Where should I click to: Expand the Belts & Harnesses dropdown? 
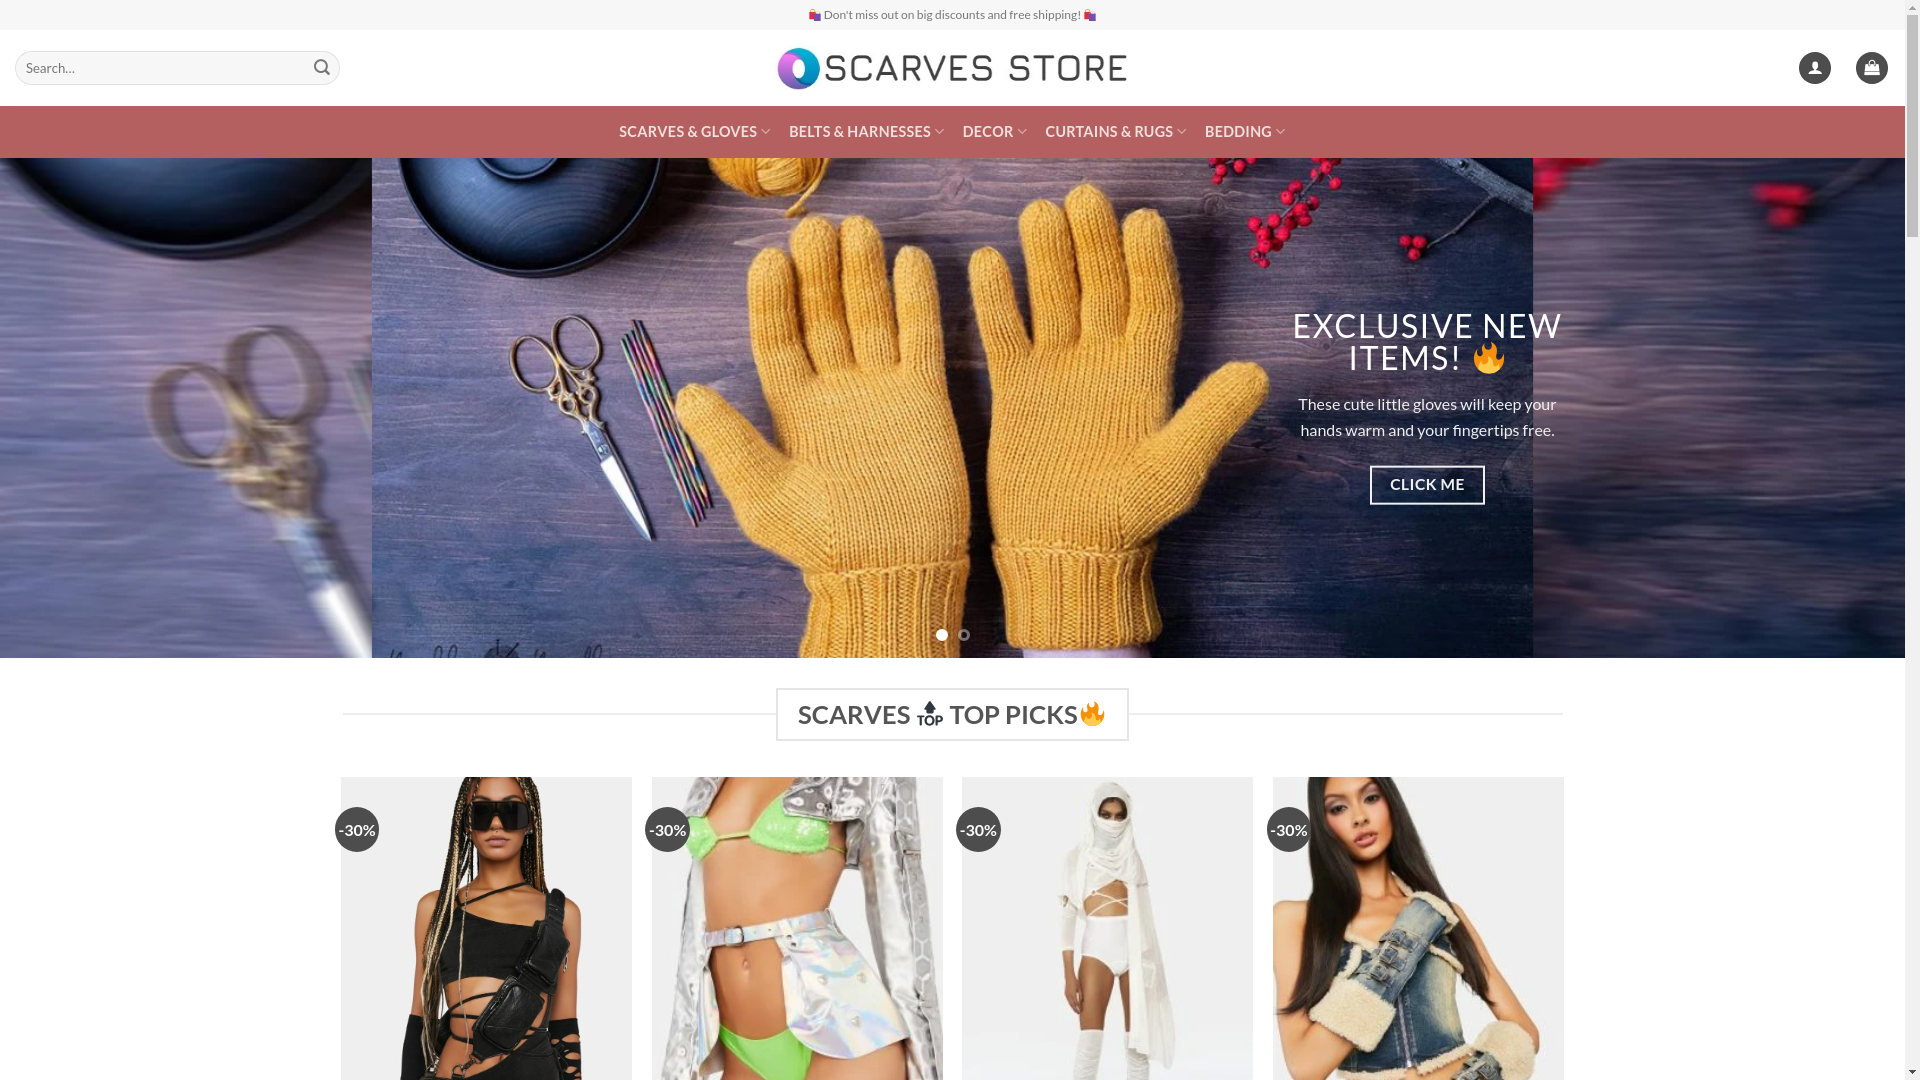pos(866,131)
